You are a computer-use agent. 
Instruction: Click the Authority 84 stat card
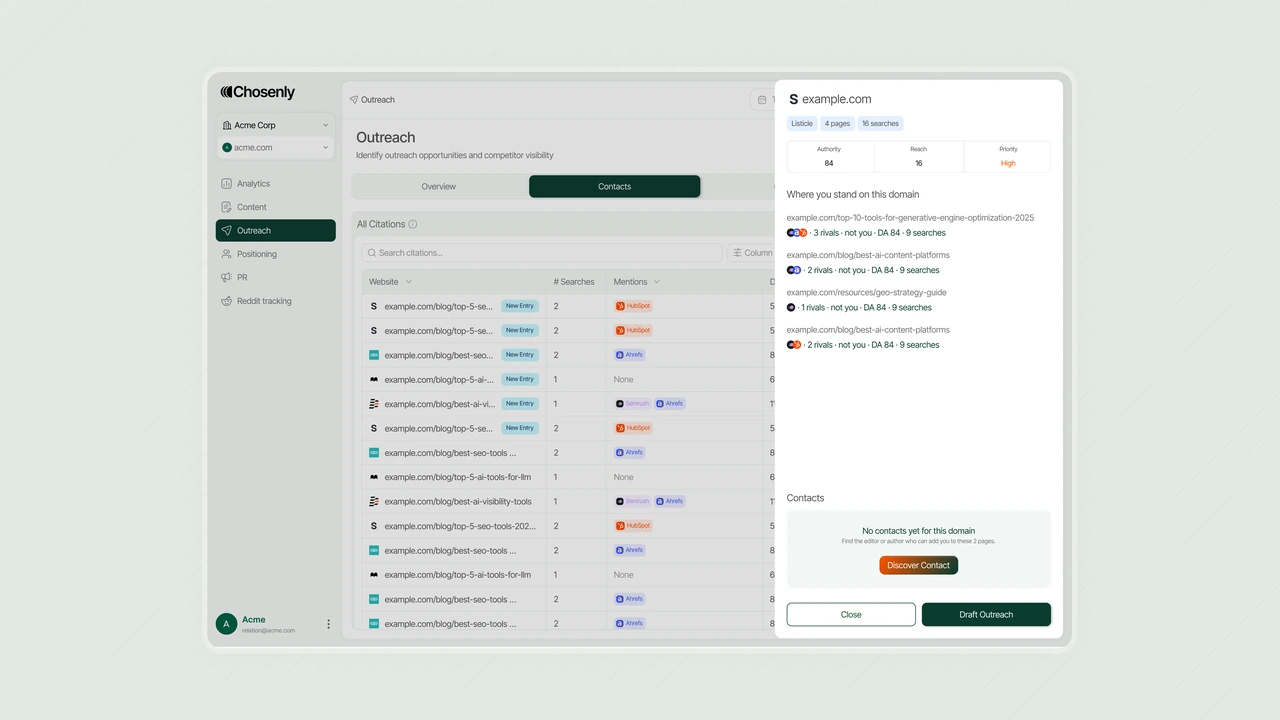point(830,156)
